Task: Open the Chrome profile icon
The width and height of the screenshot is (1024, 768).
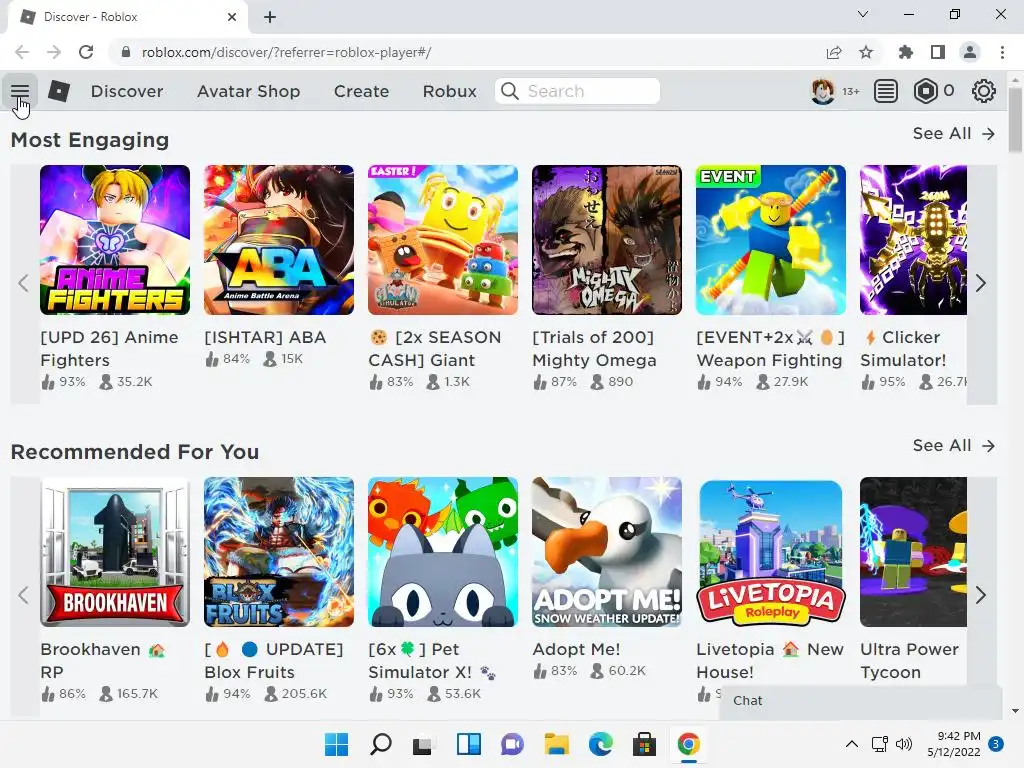Action: click(x=970, y=52)
